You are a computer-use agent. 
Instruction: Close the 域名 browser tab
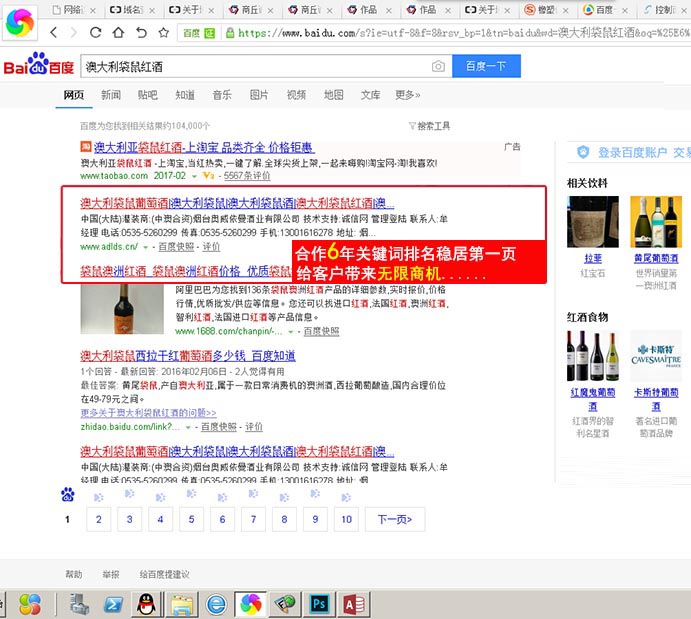(x=152, y=11)
